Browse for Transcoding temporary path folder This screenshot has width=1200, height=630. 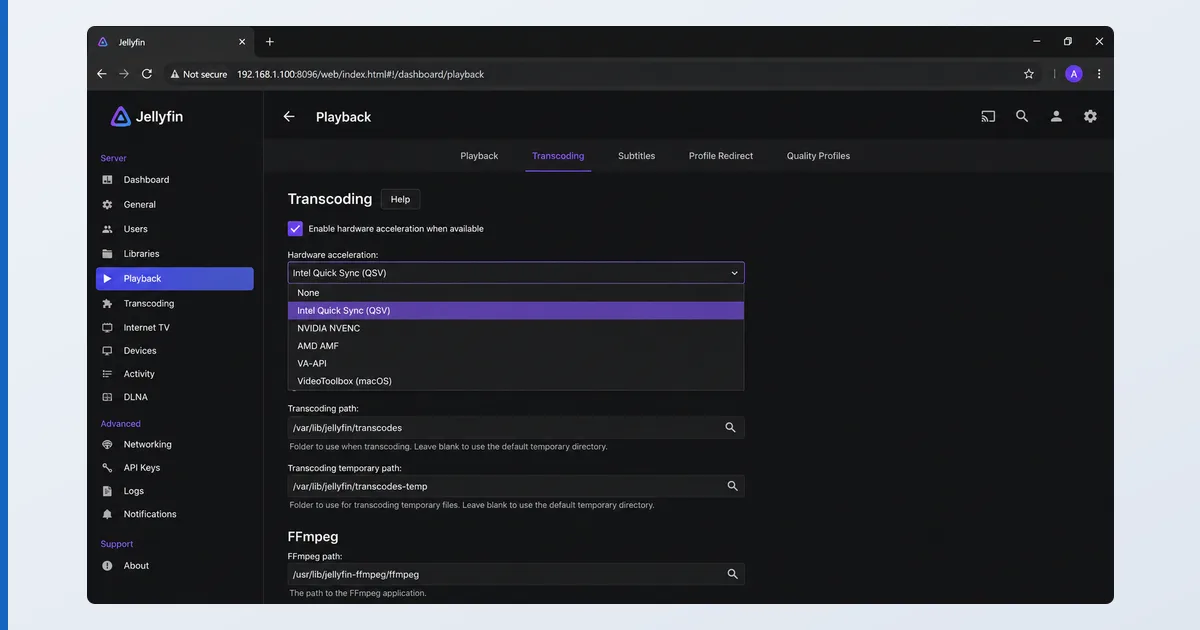[x=733, y=487]
